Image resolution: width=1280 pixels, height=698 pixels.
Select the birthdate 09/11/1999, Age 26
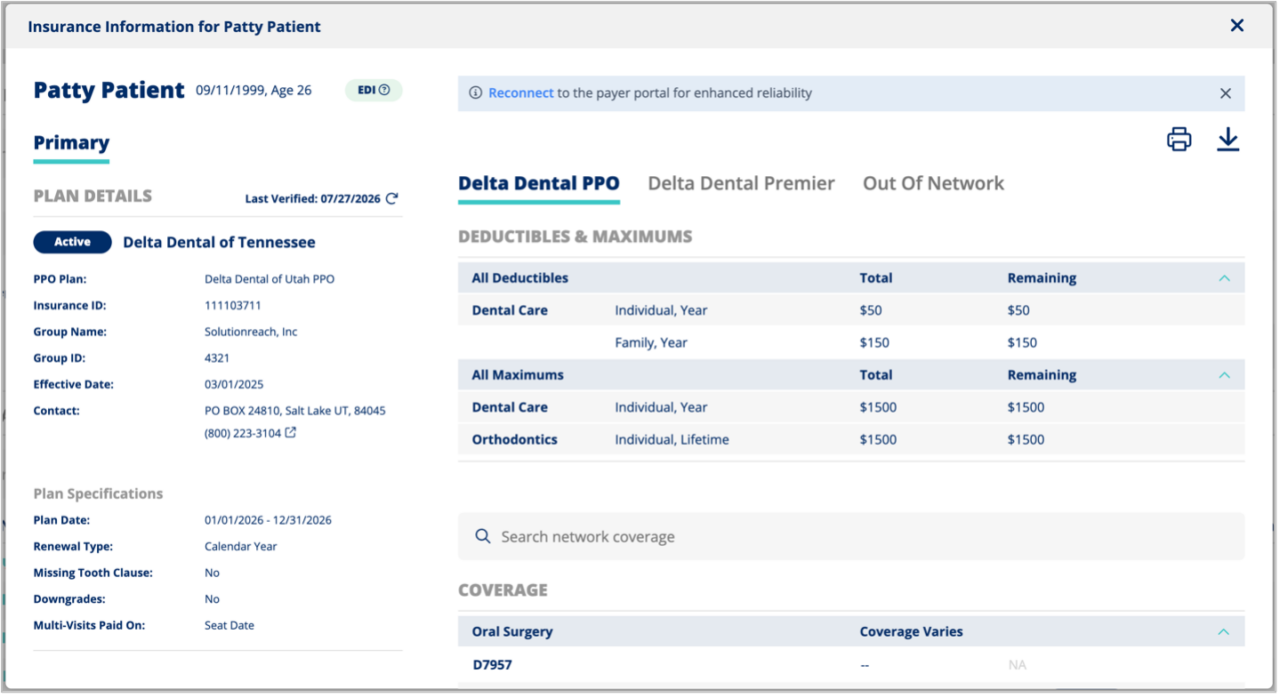click(254, 90)
